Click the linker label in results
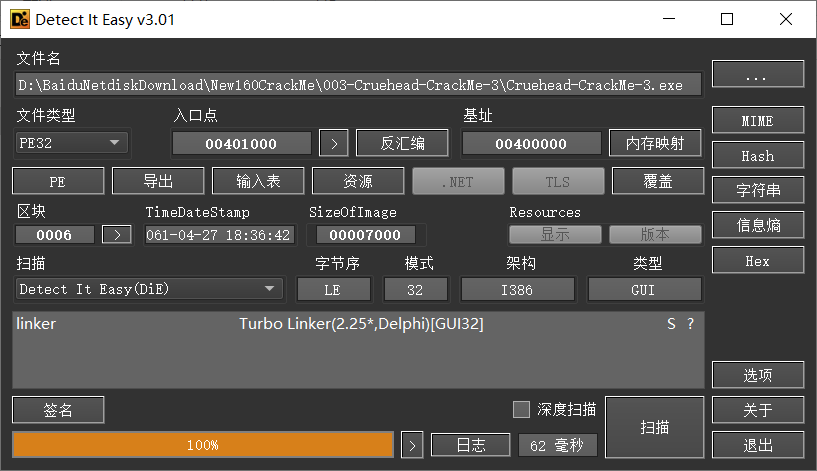817x471 pixels. (x=36, y=324)
